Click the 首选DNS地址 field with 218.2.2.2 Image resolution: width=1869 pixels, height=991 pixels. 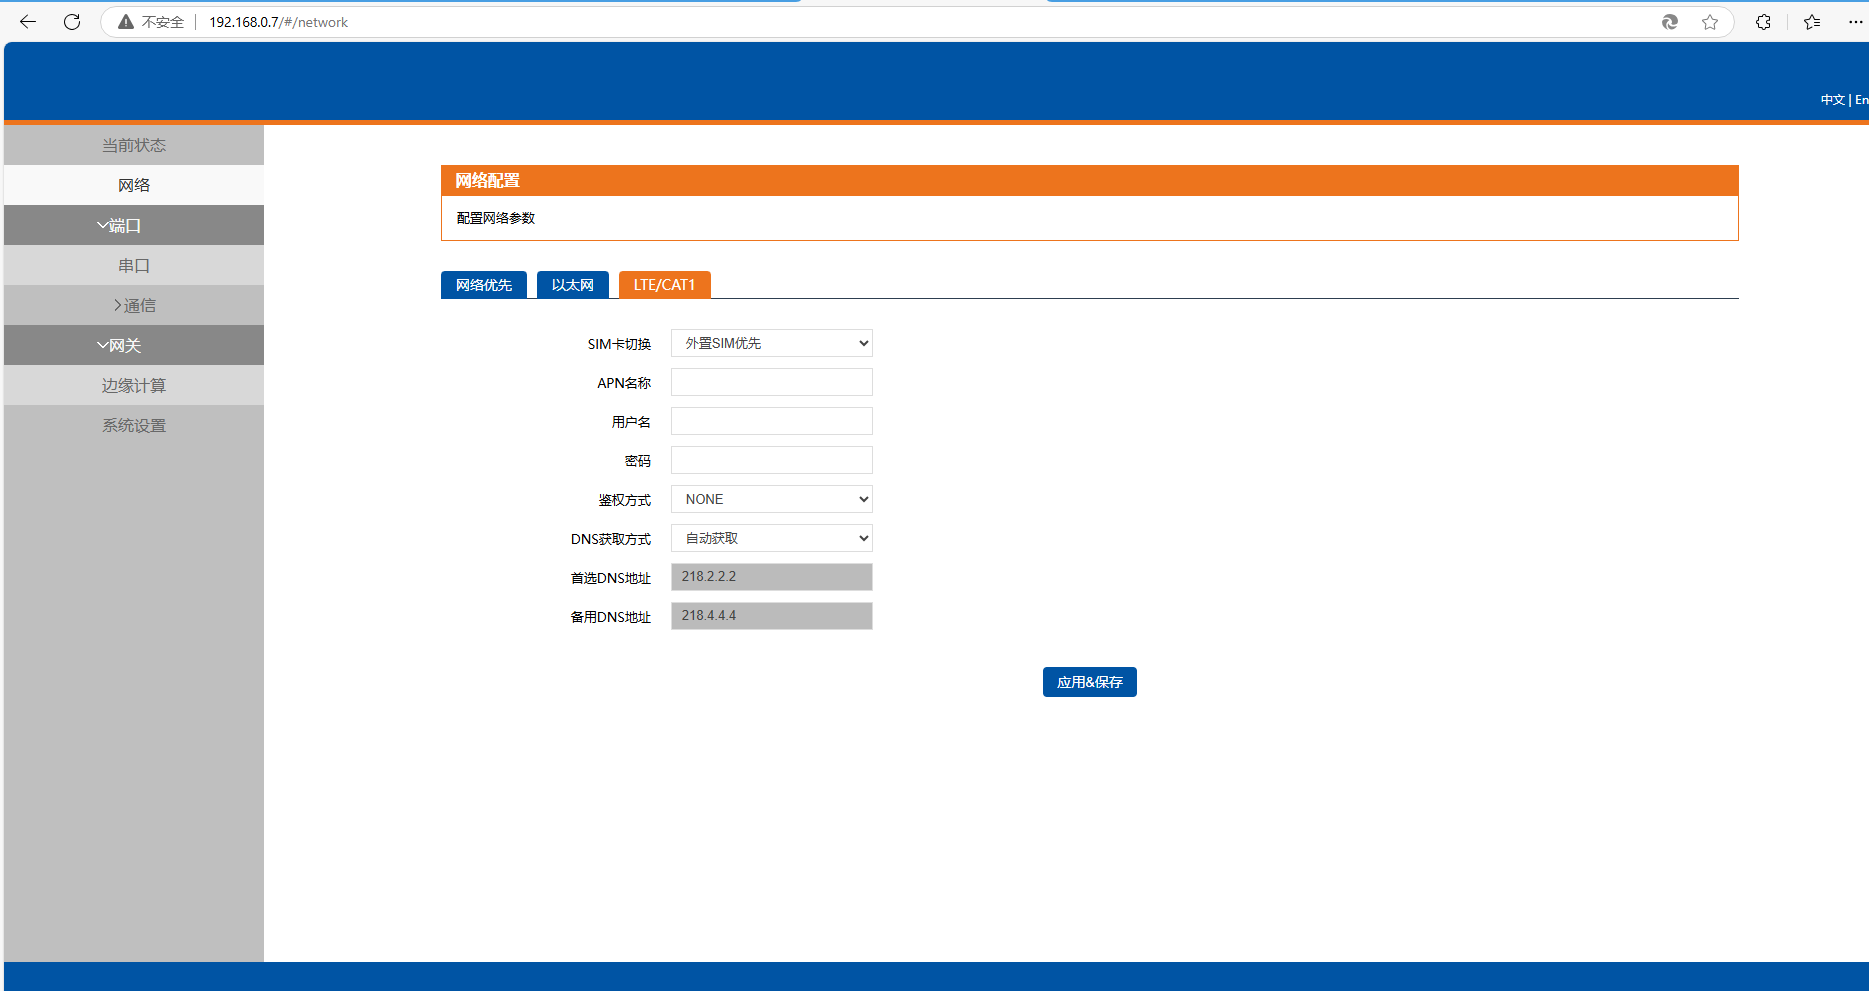tap(772, 577)
